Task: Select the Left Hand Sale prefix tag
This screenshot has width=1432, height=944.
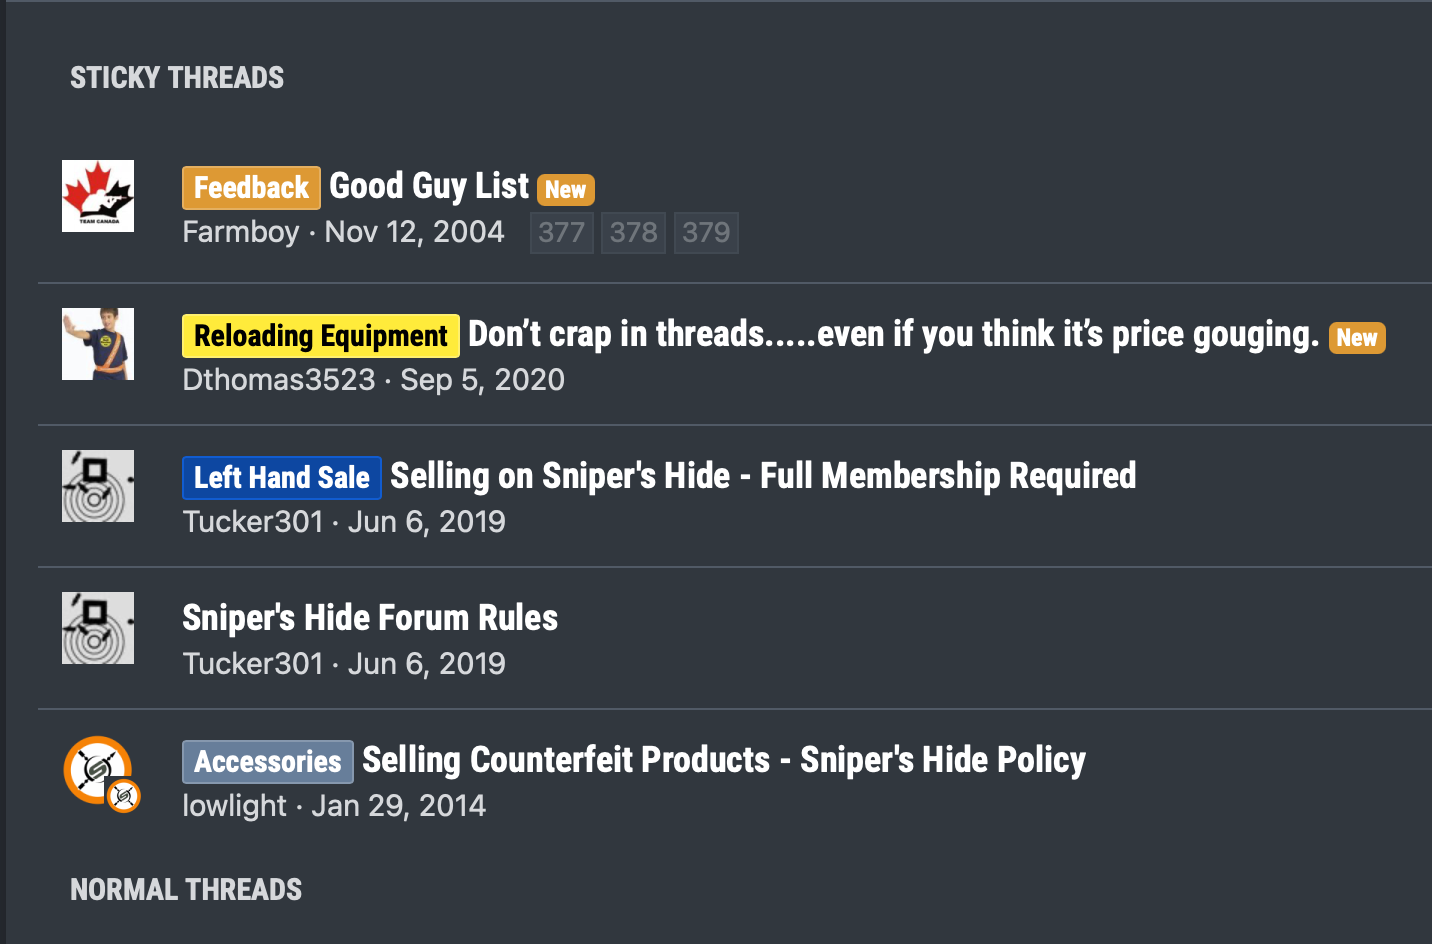Action: [282, 478]
